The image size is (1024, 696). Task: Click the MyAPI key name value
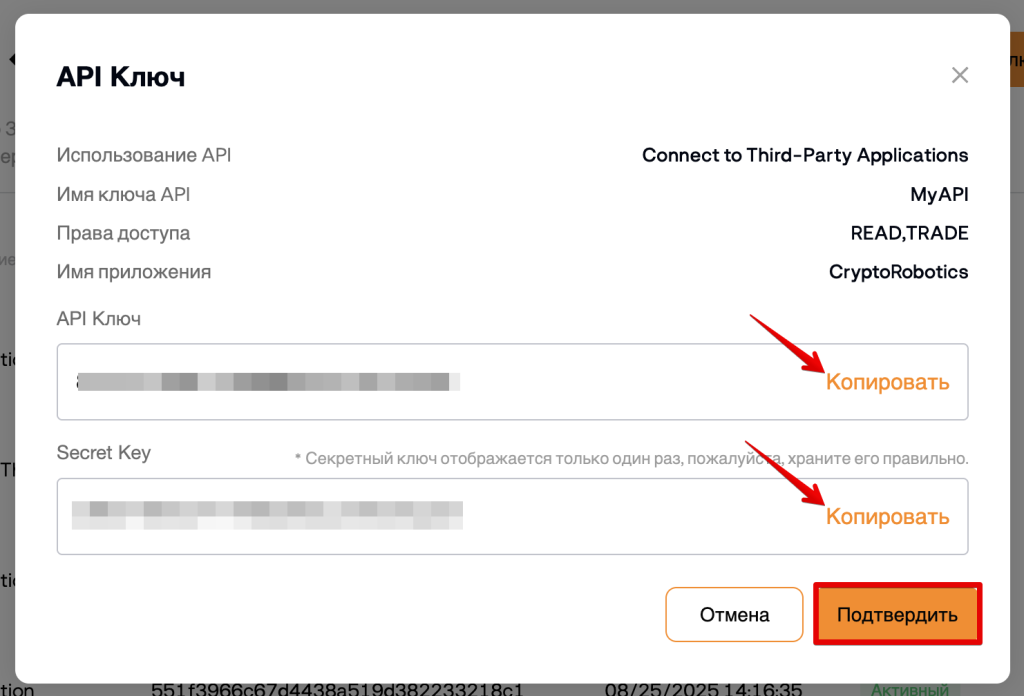(939, 195)
